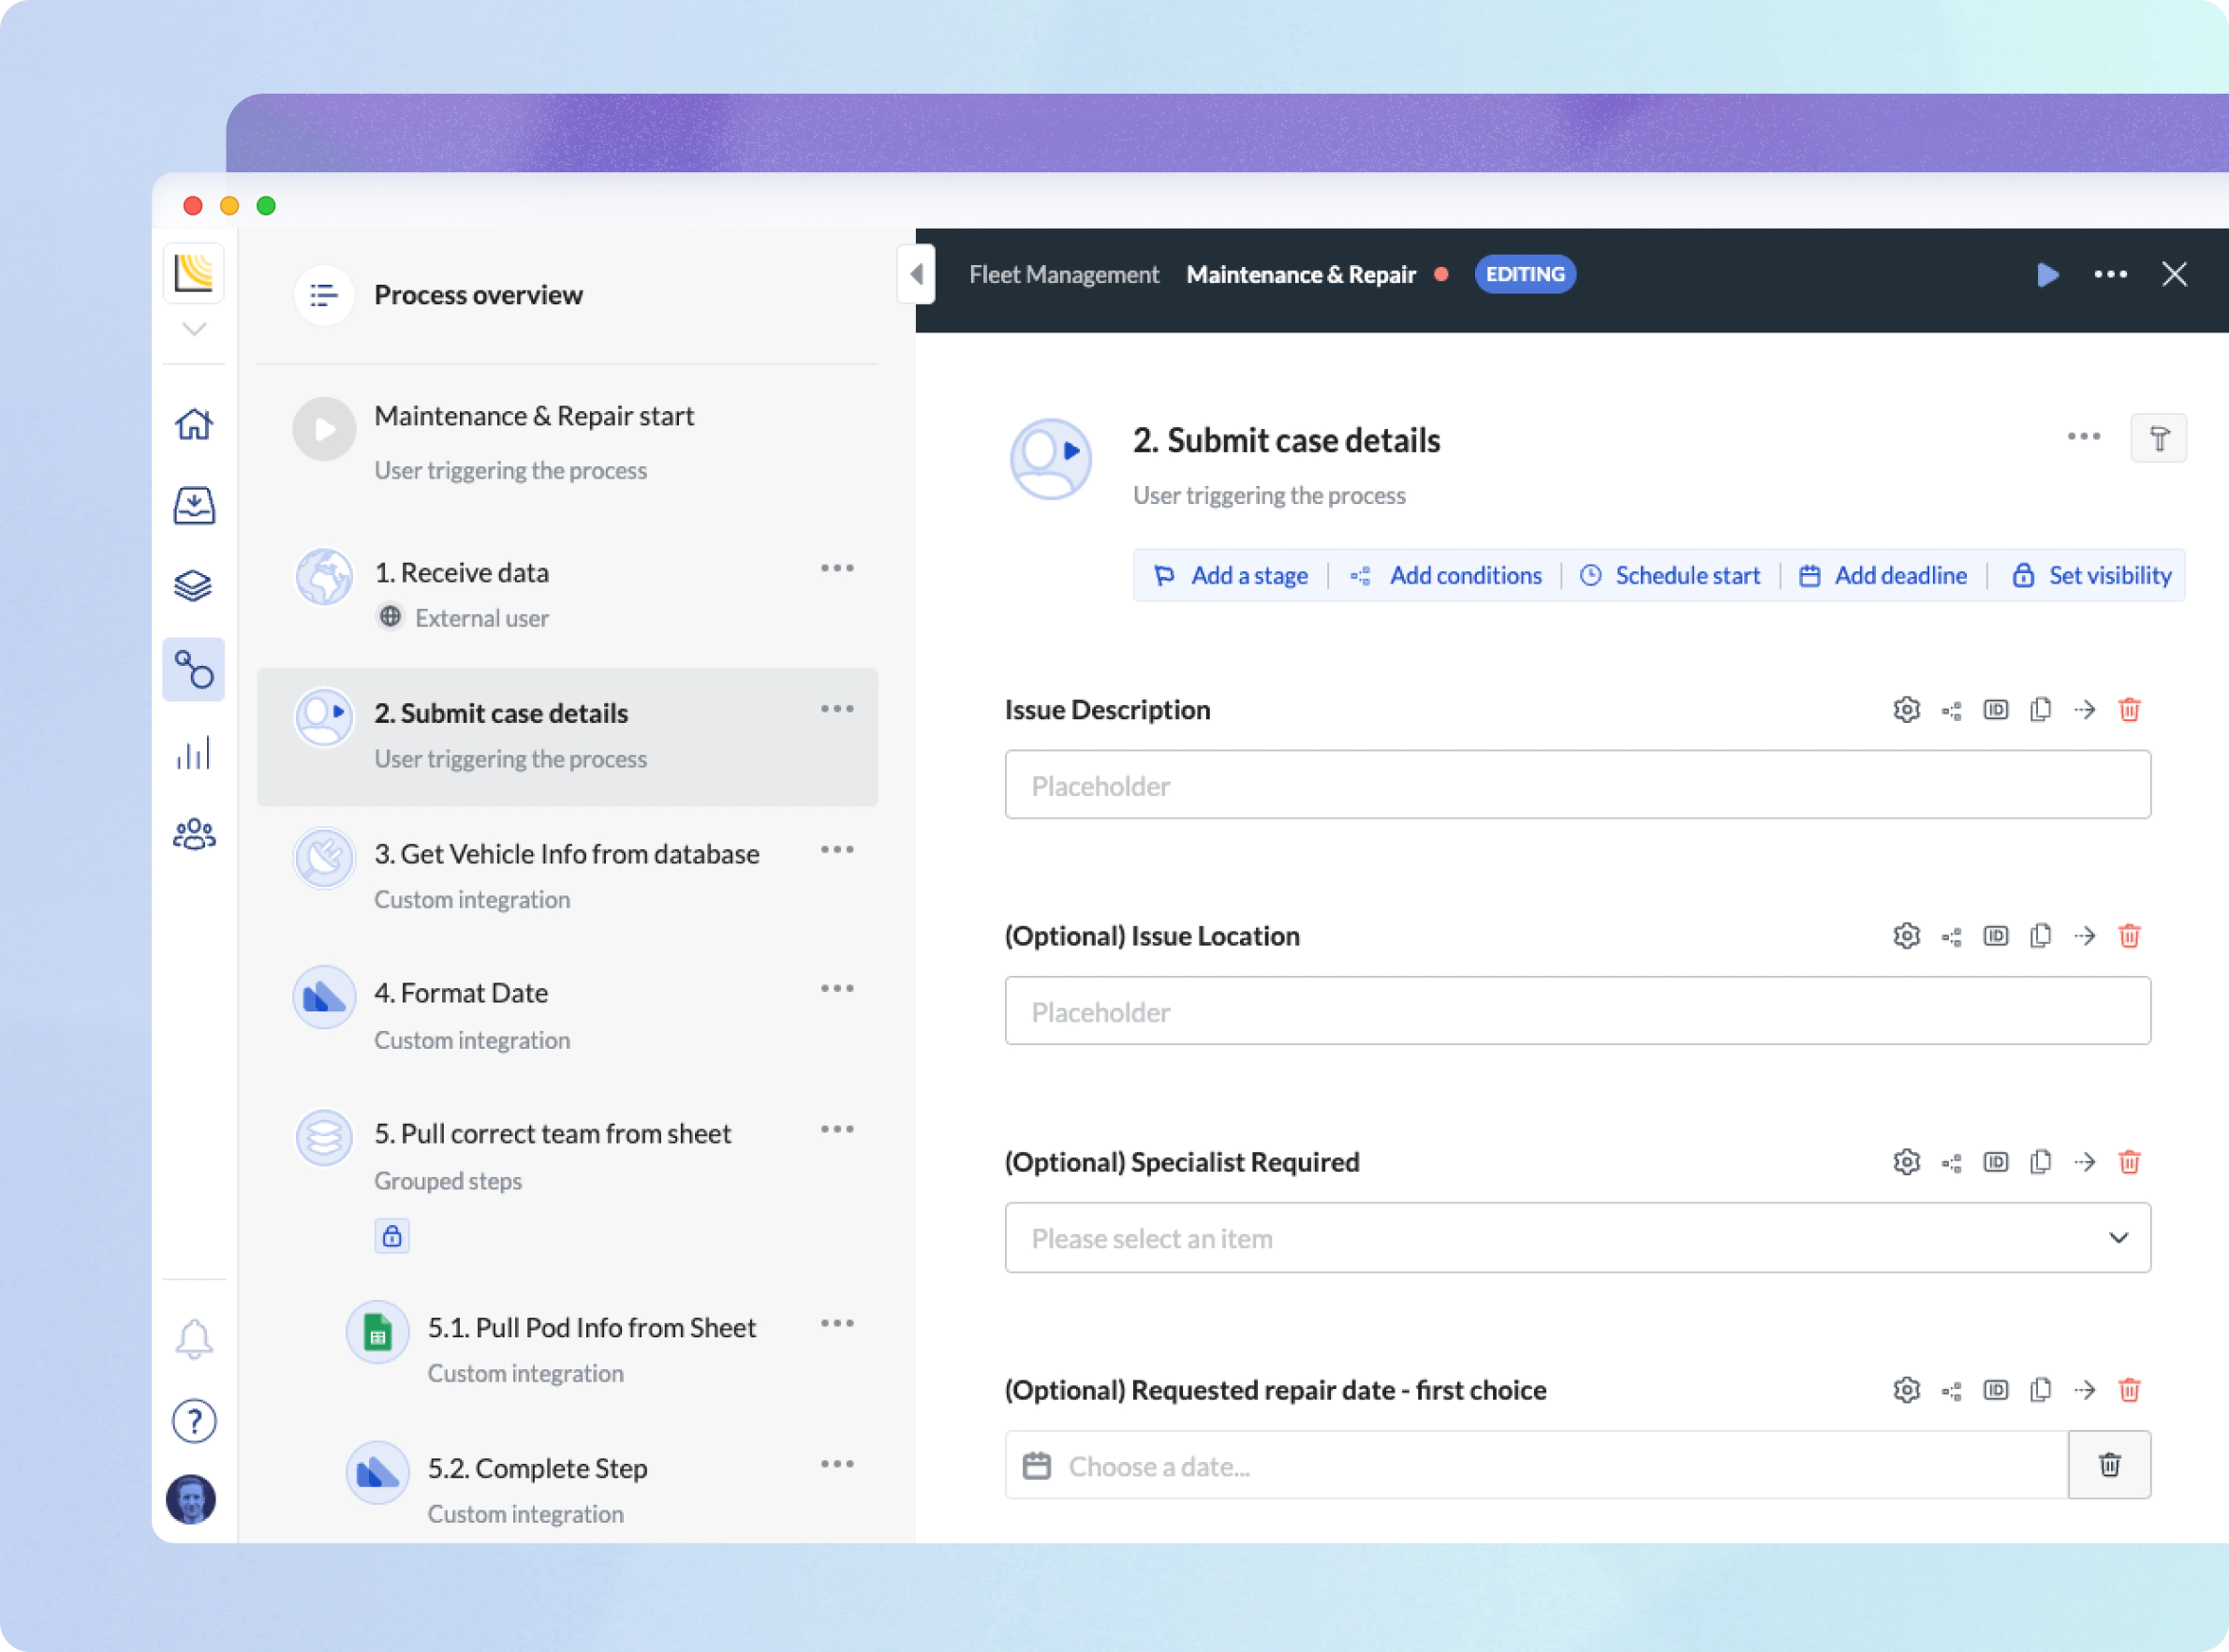Collapse the process sidebar panel arrow
The image size is (2229, 1652).
tap(916, 274)
